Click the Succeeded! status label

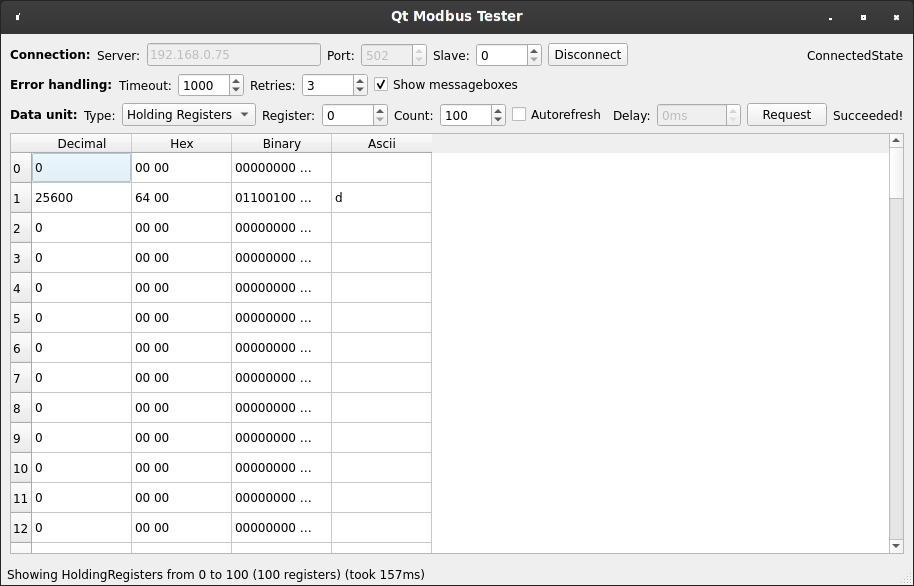[867, 115]
